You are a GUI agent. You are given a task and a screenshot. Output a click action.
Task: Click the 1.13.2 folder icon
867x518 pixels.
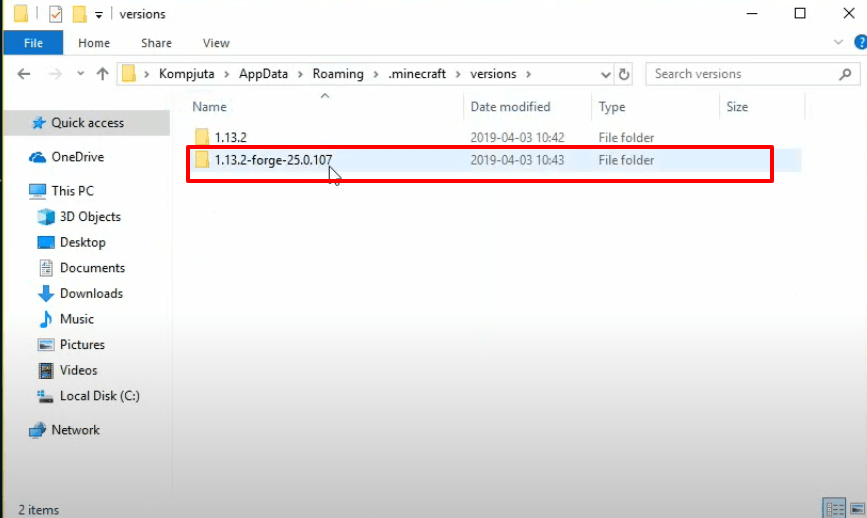(x=202, y=137)
